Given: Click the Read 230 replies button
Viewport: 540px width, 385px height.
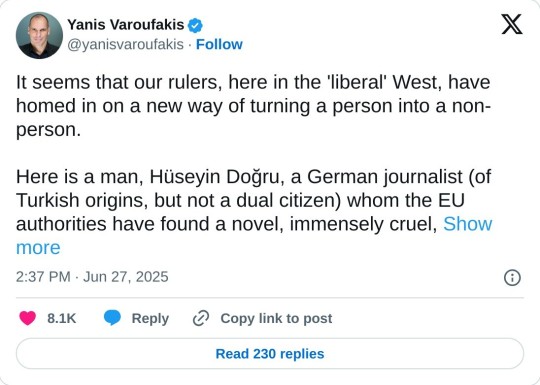Looking at the screenshot, I should [x=270, y=354].
